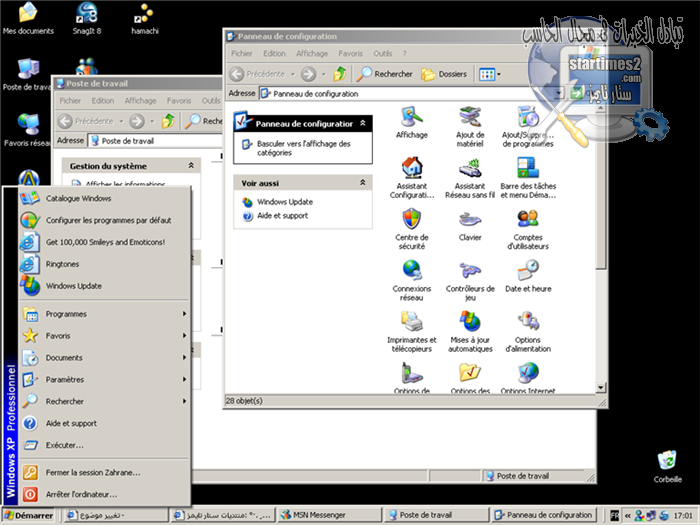
Task: Open Affichage menu in Panneau de configuration
Action: 312,54
